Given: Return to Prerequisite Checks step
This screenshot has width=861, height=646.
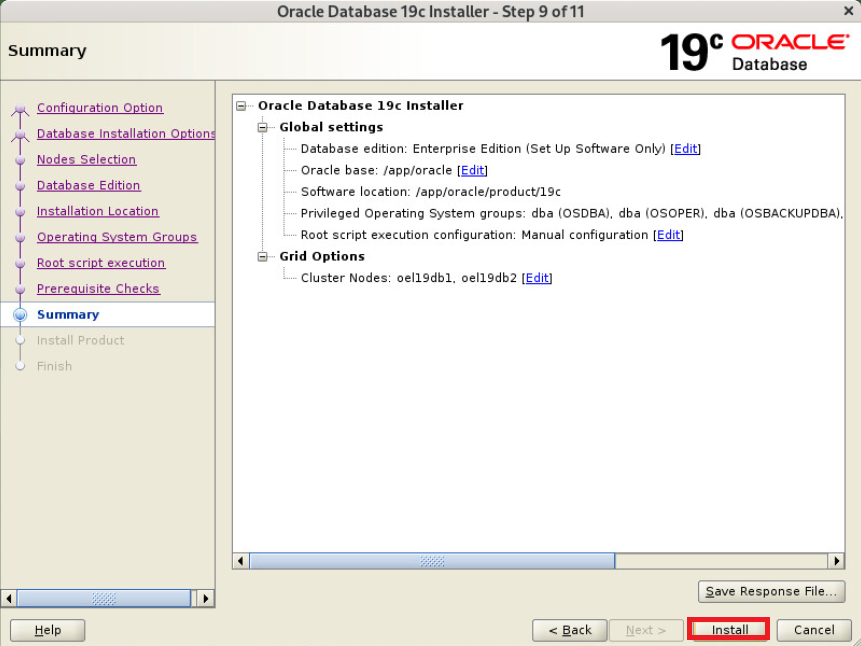Looking at the screenshot, I should click(98, 288).
